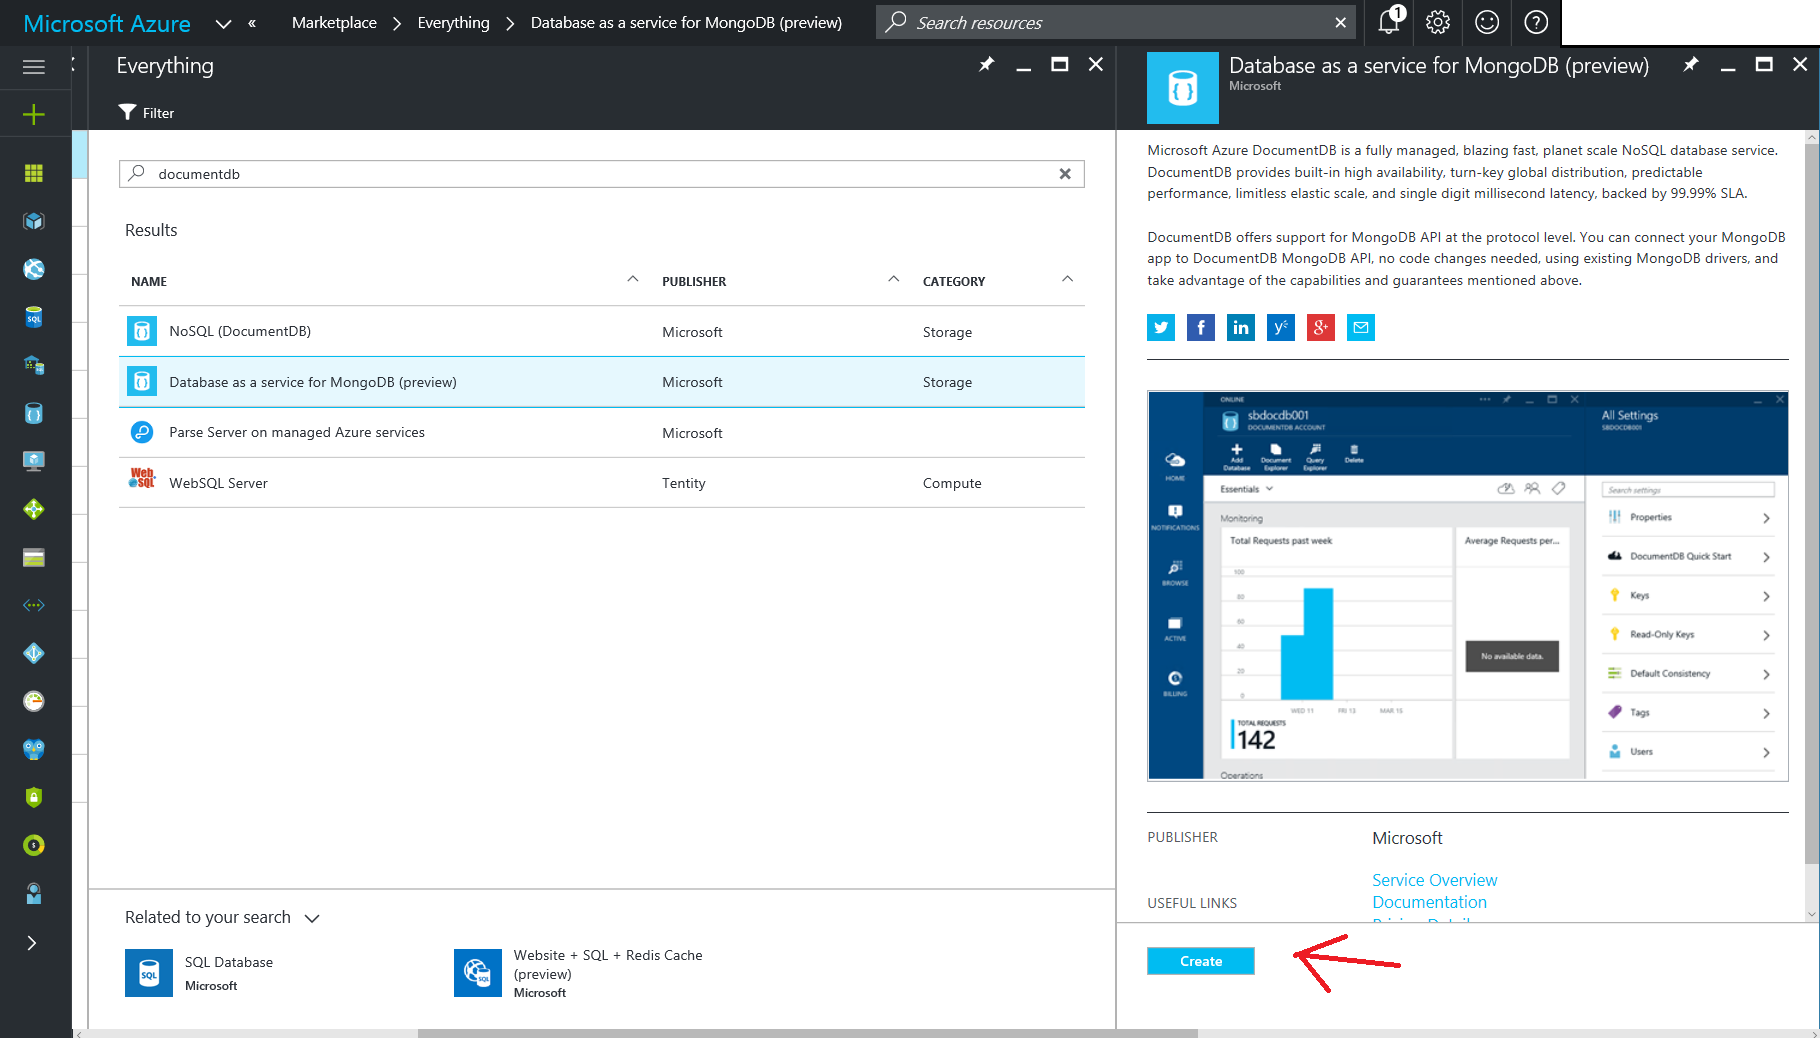This screenshot has width=1820, height=1038.
Task: Click the bottom horizontal scrollbar
Action: (x=807, y=1033)
